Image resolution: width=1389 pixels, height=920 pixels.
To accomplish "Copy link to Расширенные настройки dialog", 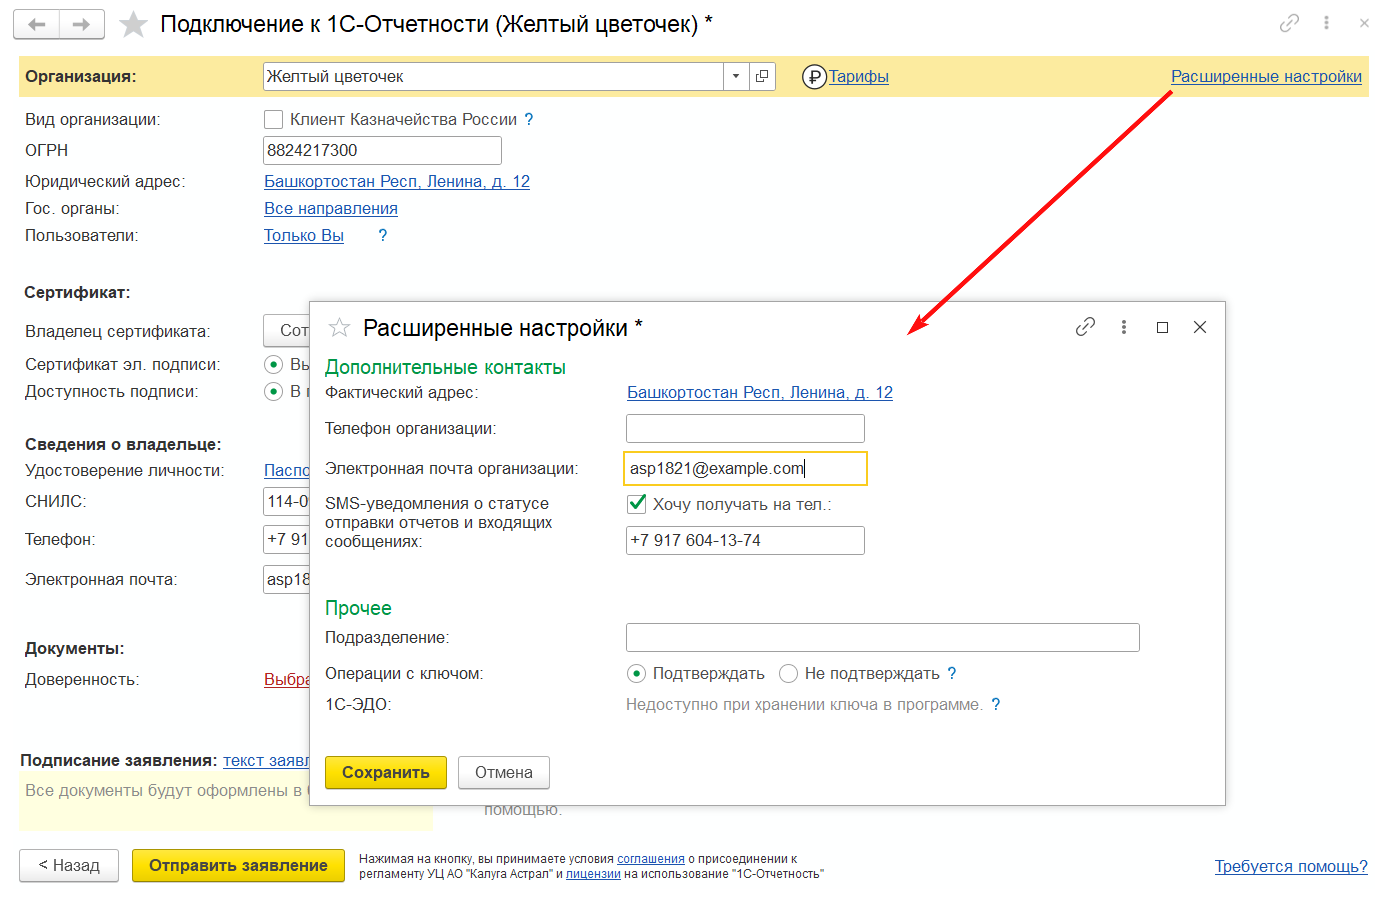I will (x=1085, y=327).
